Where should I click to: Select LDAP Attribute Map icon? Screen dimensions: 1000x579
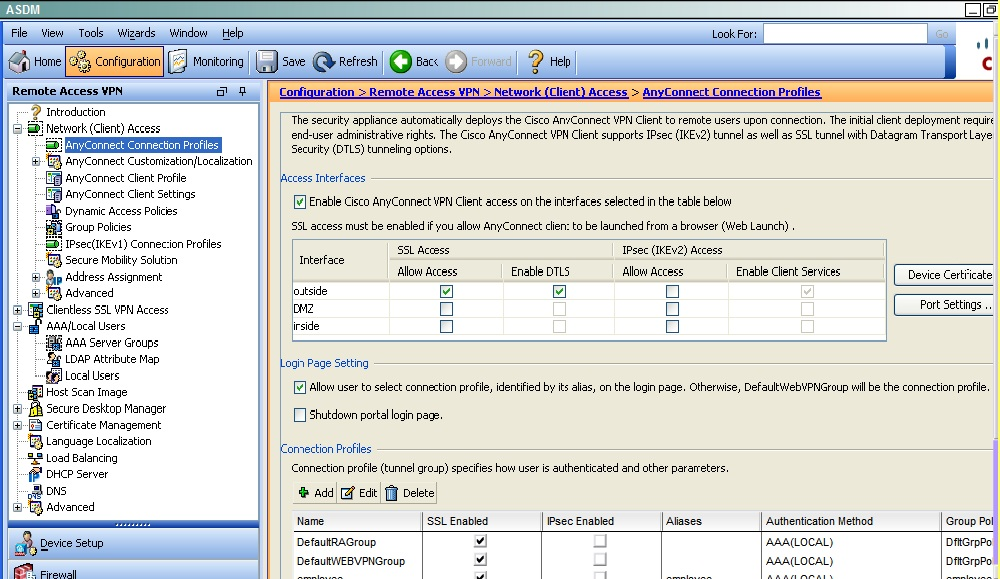pos(54,359)
